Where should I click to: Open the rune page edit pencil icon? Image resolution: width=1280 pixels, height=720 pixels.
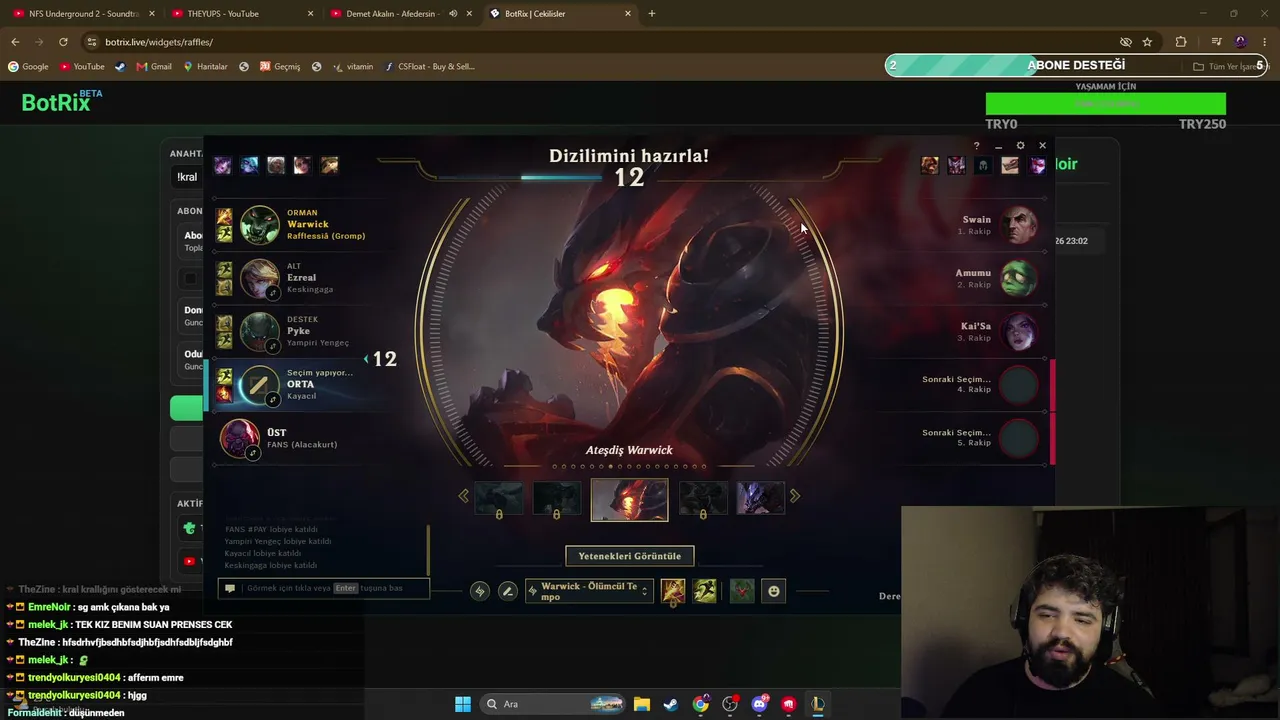507,591
